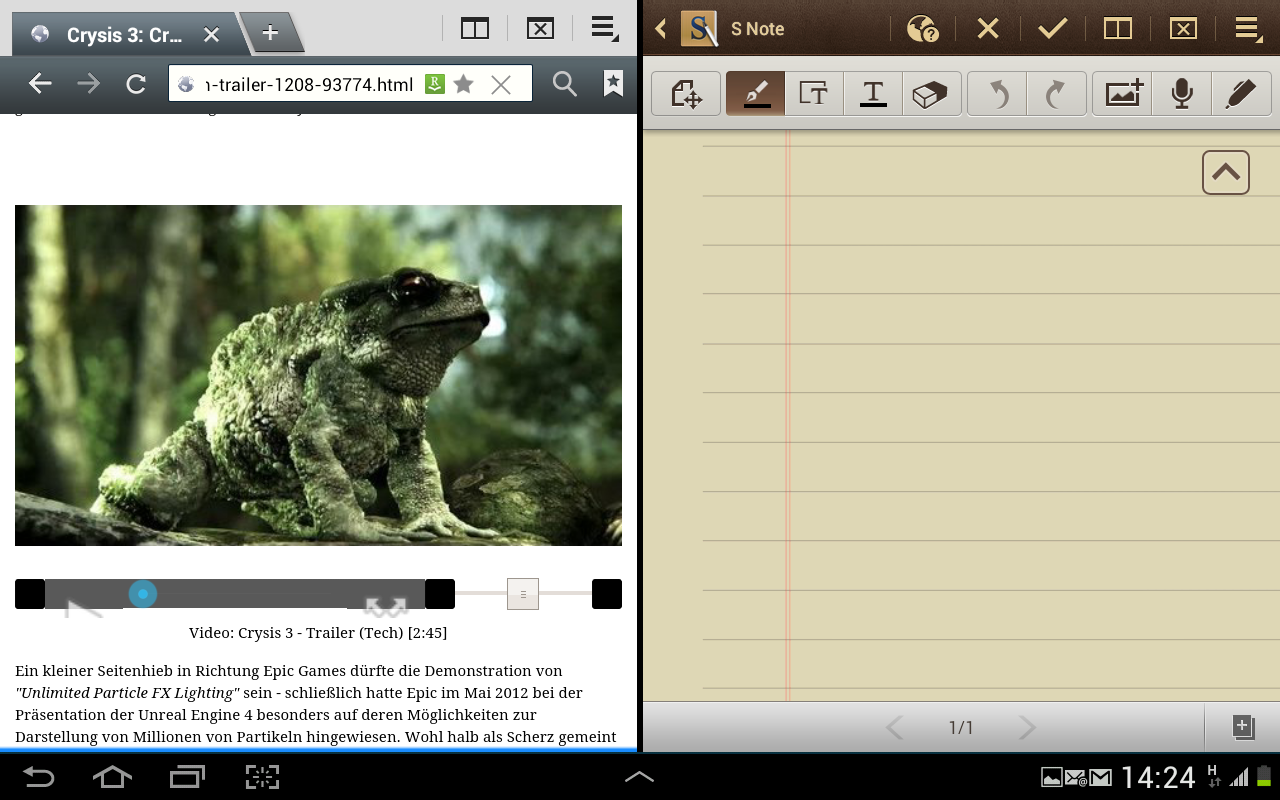Image resolution: width=1280 pixels, height=800 pixels.
Task: Go to the next note page arrow
Action: click(x=1026, y=728)
